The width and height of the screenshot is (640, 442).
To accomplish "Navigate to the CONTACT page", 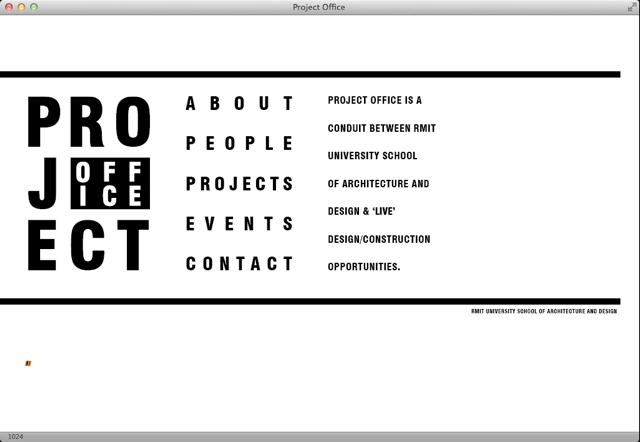I will [240, 264].
